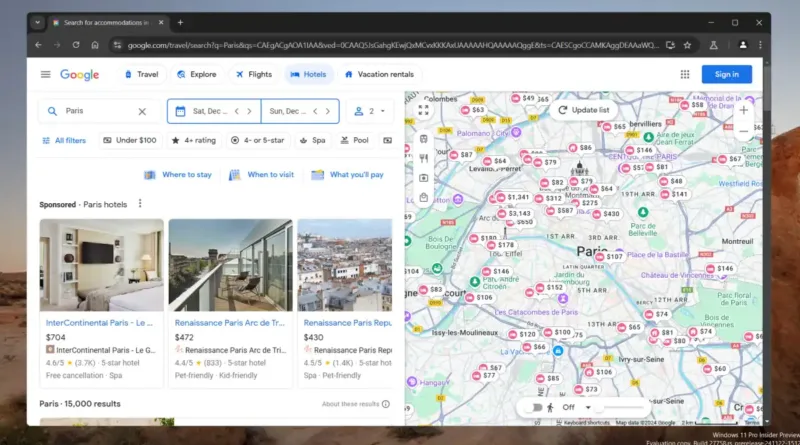Select the $3,143 hotel pin on map
The height and width of the screenshot is (445, 800).
pyautogui.click(x=515, y=213)
